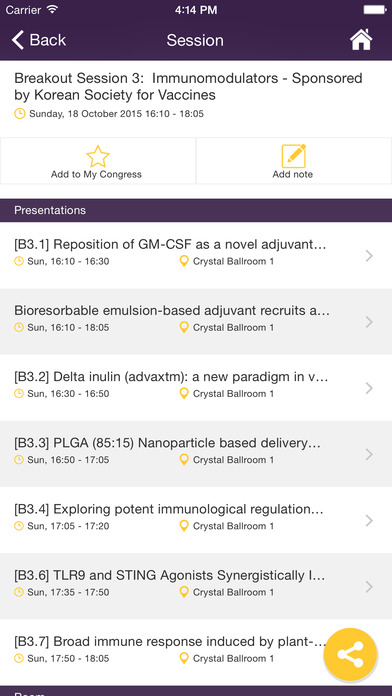Open chevron for B3.1 Reposition of GM-CSF
The image size is (392, 696).
[x=369, y=256]
